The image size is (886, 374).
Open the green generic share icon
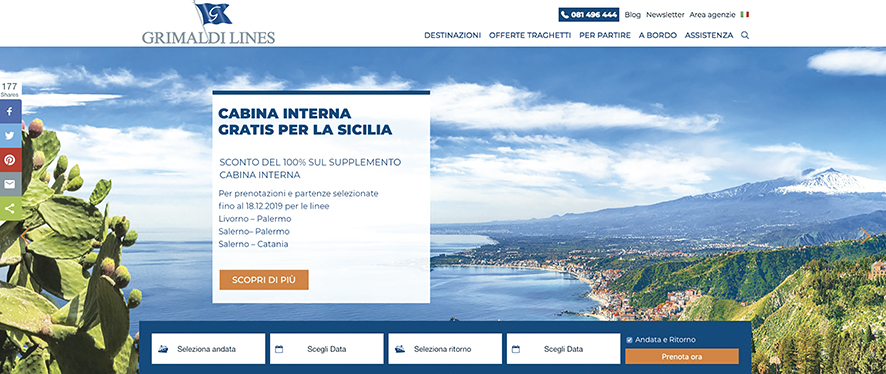click(x=10, y=208)
